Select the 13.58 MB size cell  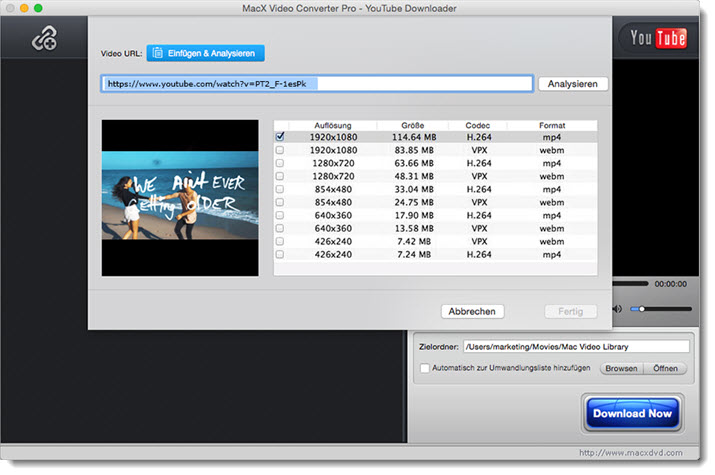coord(414,228)
